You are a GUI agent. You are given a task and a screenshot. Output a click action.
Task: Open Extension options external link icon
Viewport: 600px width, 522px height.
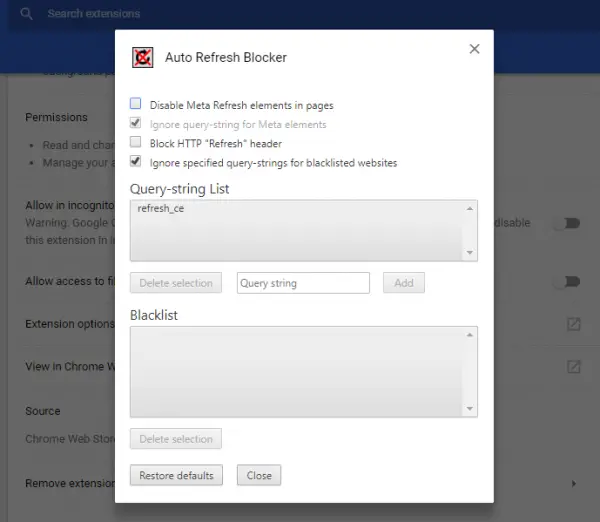click(573, 324)
